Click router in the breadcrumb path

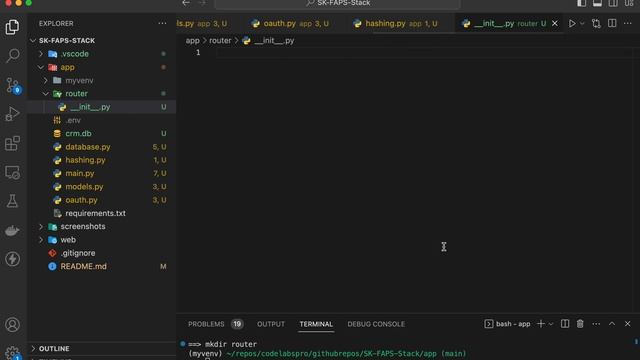pos(220,41)
